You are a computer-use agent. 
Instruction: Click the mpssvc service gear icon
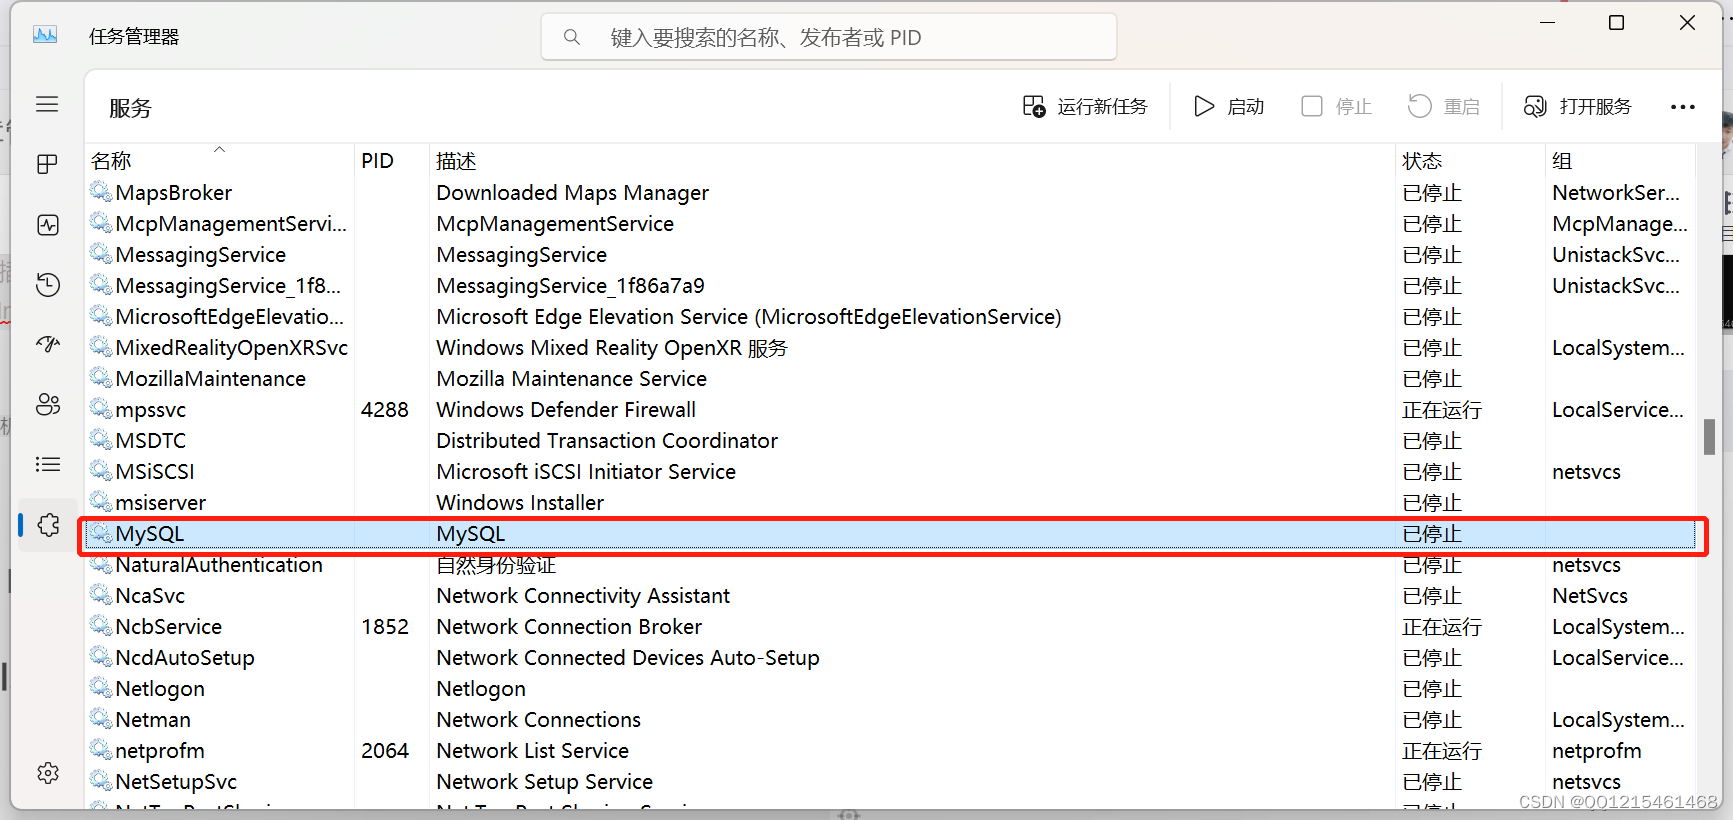coord(101,408)
